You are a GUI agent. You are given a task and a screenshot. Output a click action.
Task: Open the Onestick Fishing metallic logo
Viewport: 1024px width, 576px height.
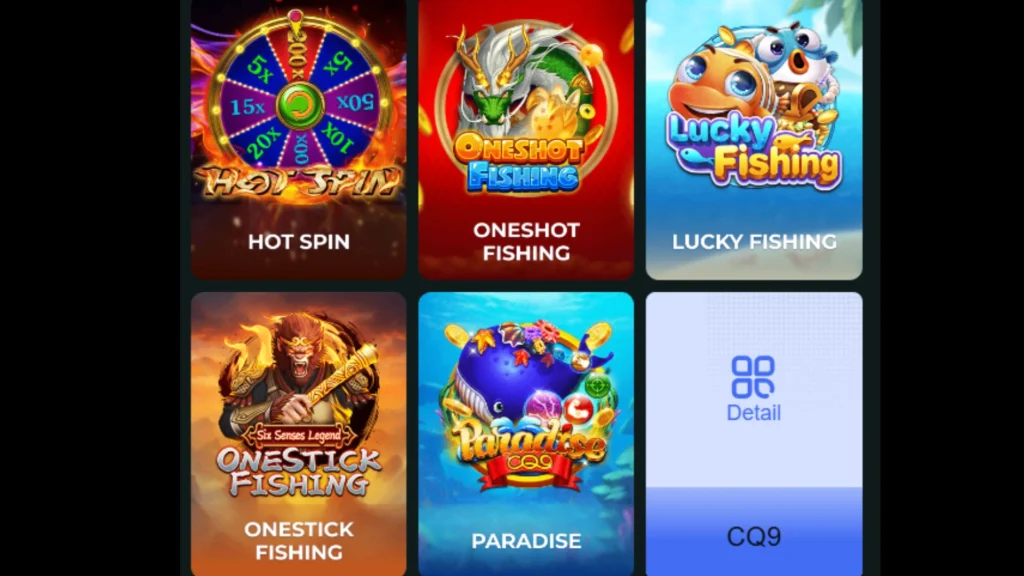coord(299,472)
